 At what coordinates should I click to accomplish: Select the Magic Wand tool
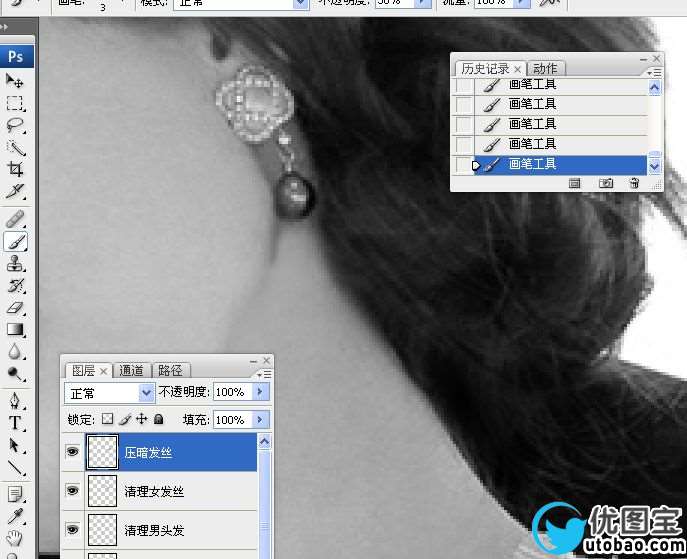15,148
